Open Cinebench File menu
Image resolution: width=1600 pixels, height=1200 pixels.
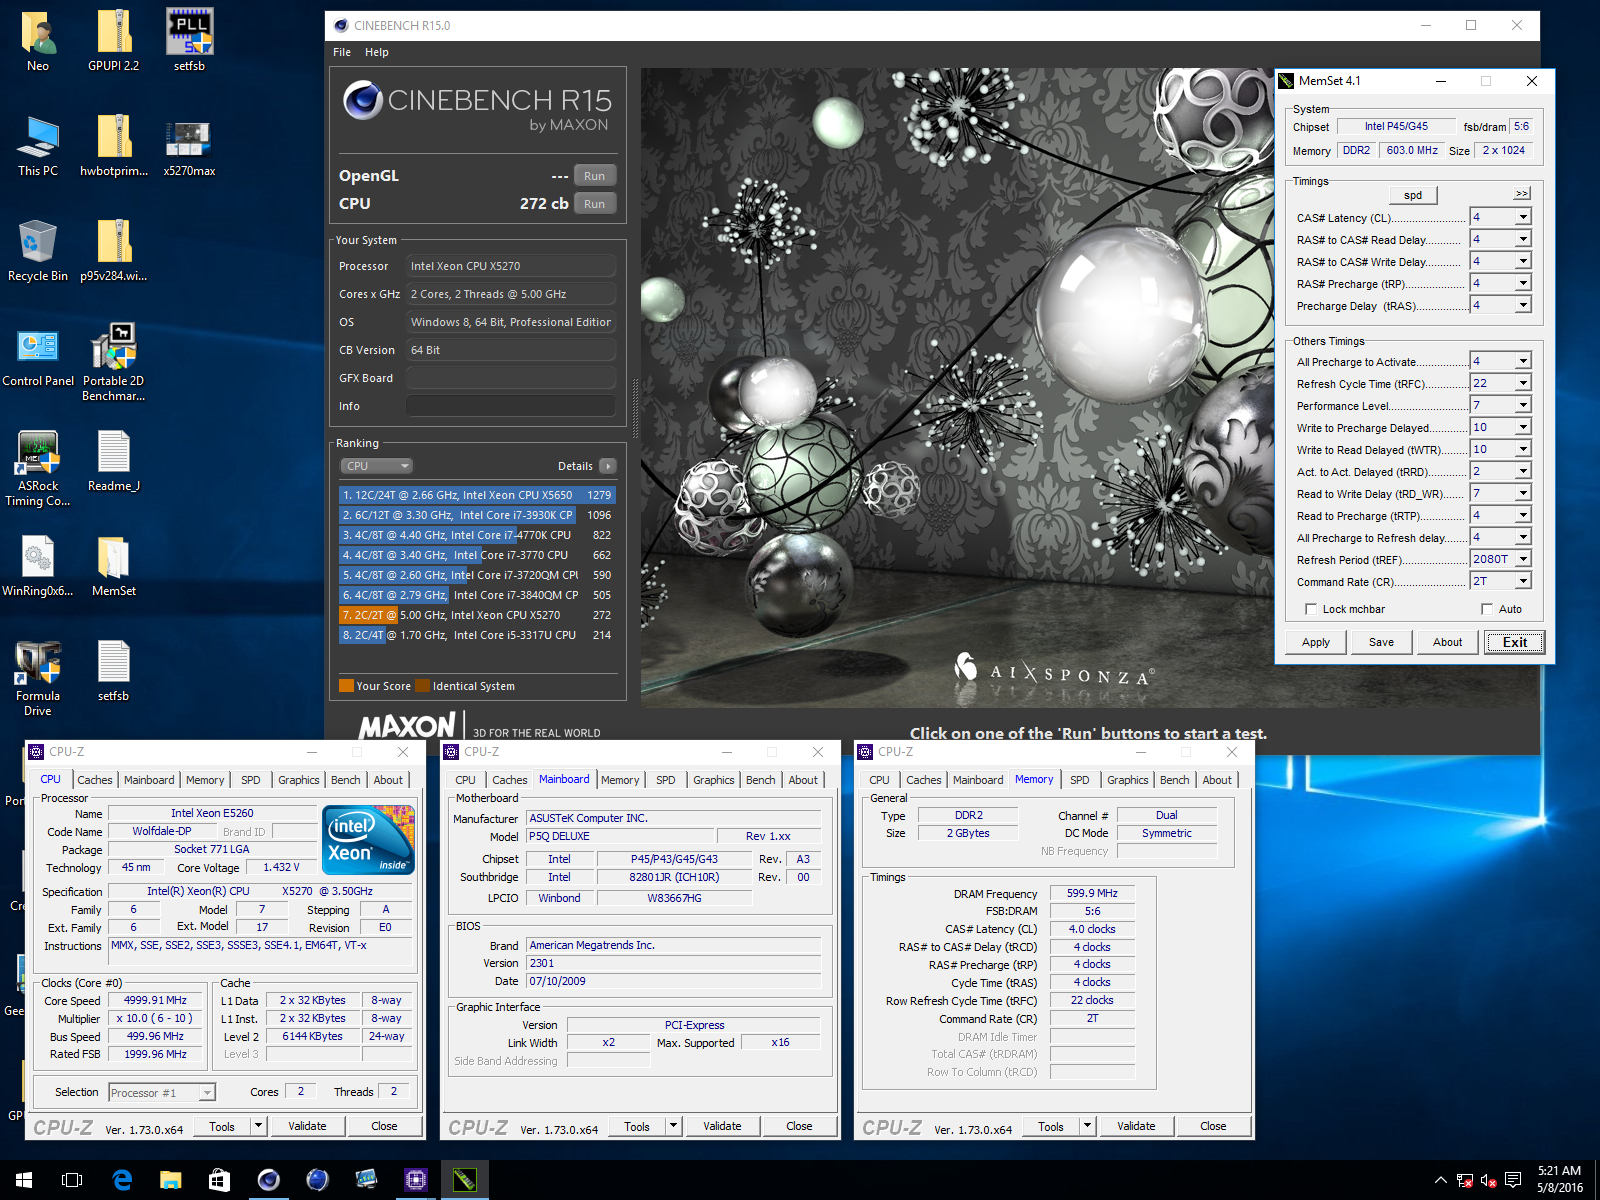[342, 52]
